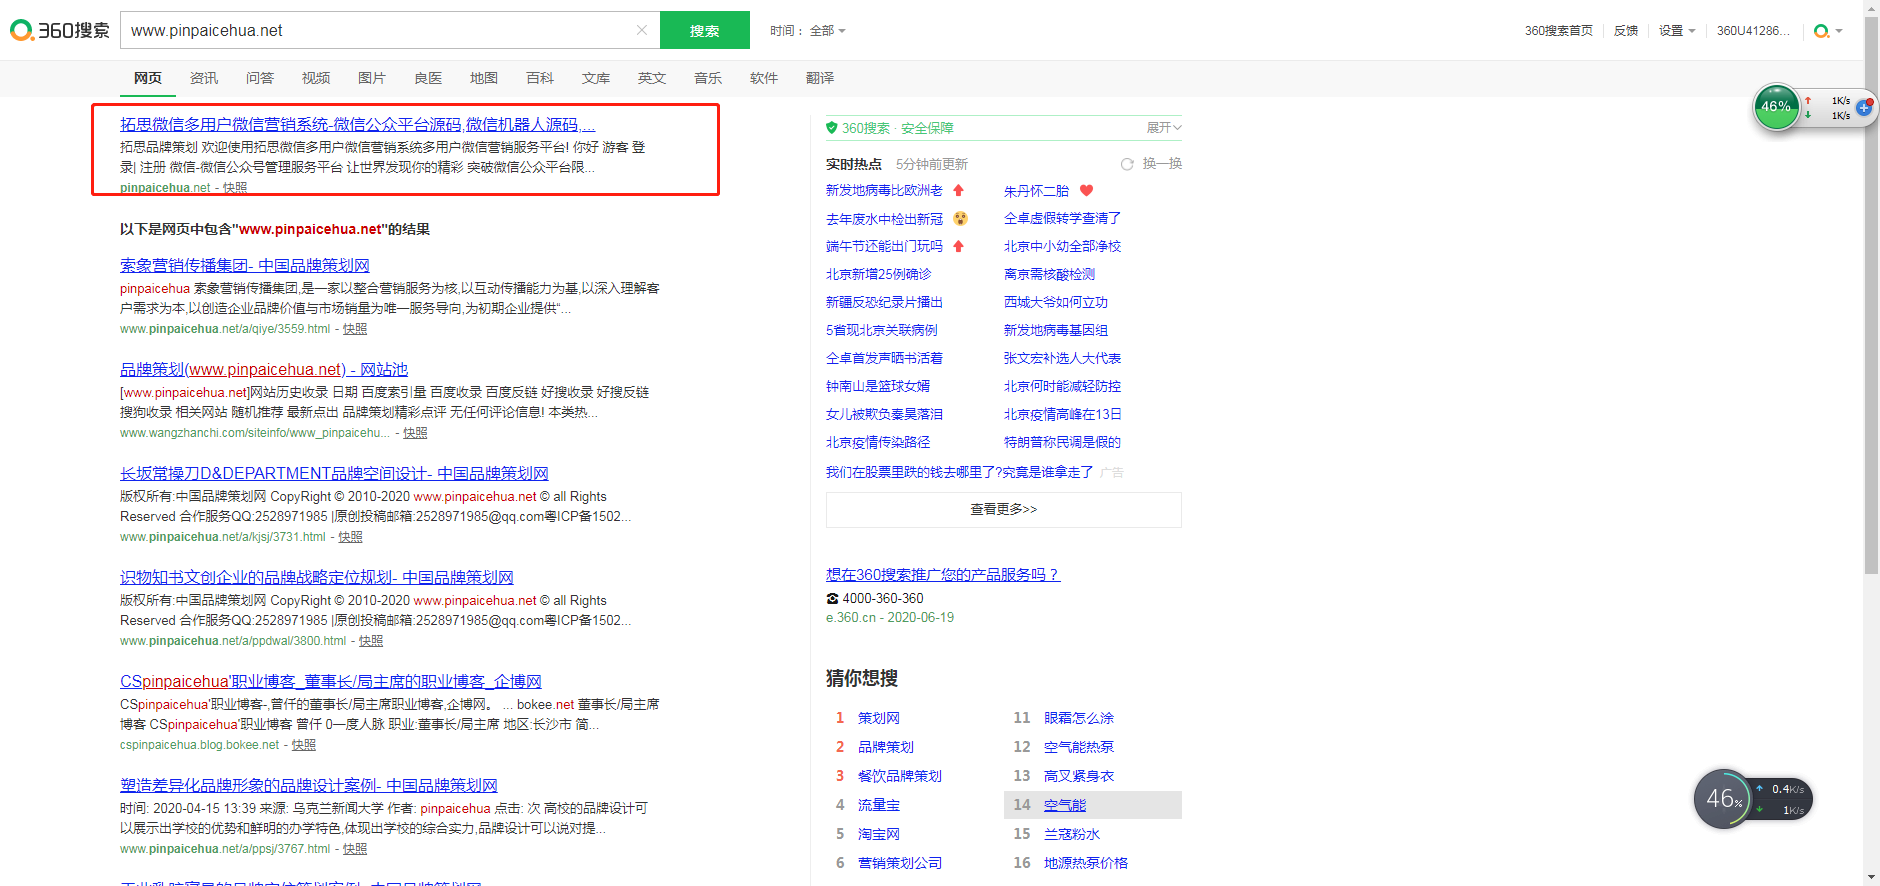Viewport: 1880px width, 886px height.
Task: Open the 识物知书文创企业 result link
Action: click(x=317, y=577)
